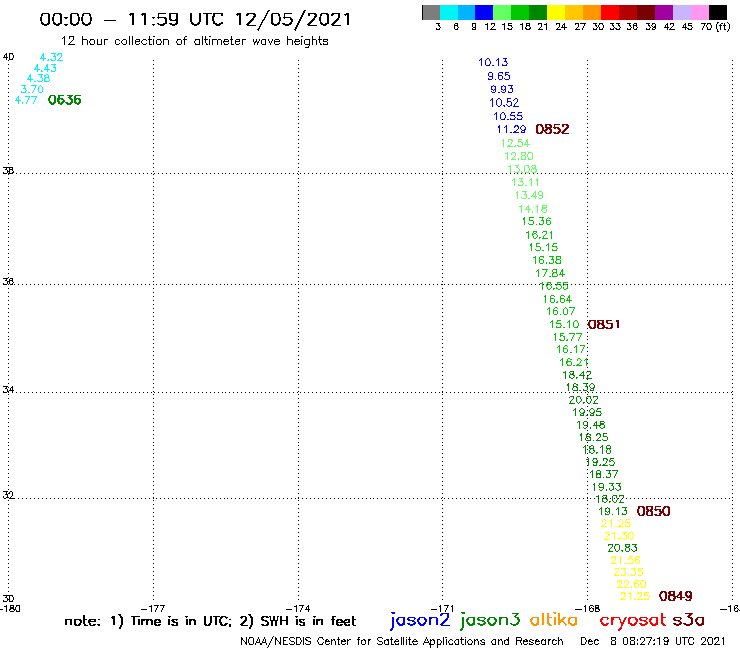Click the wave height value '4.38'
The height and width of the screenshot is (650, 740).
click(38, 78)
